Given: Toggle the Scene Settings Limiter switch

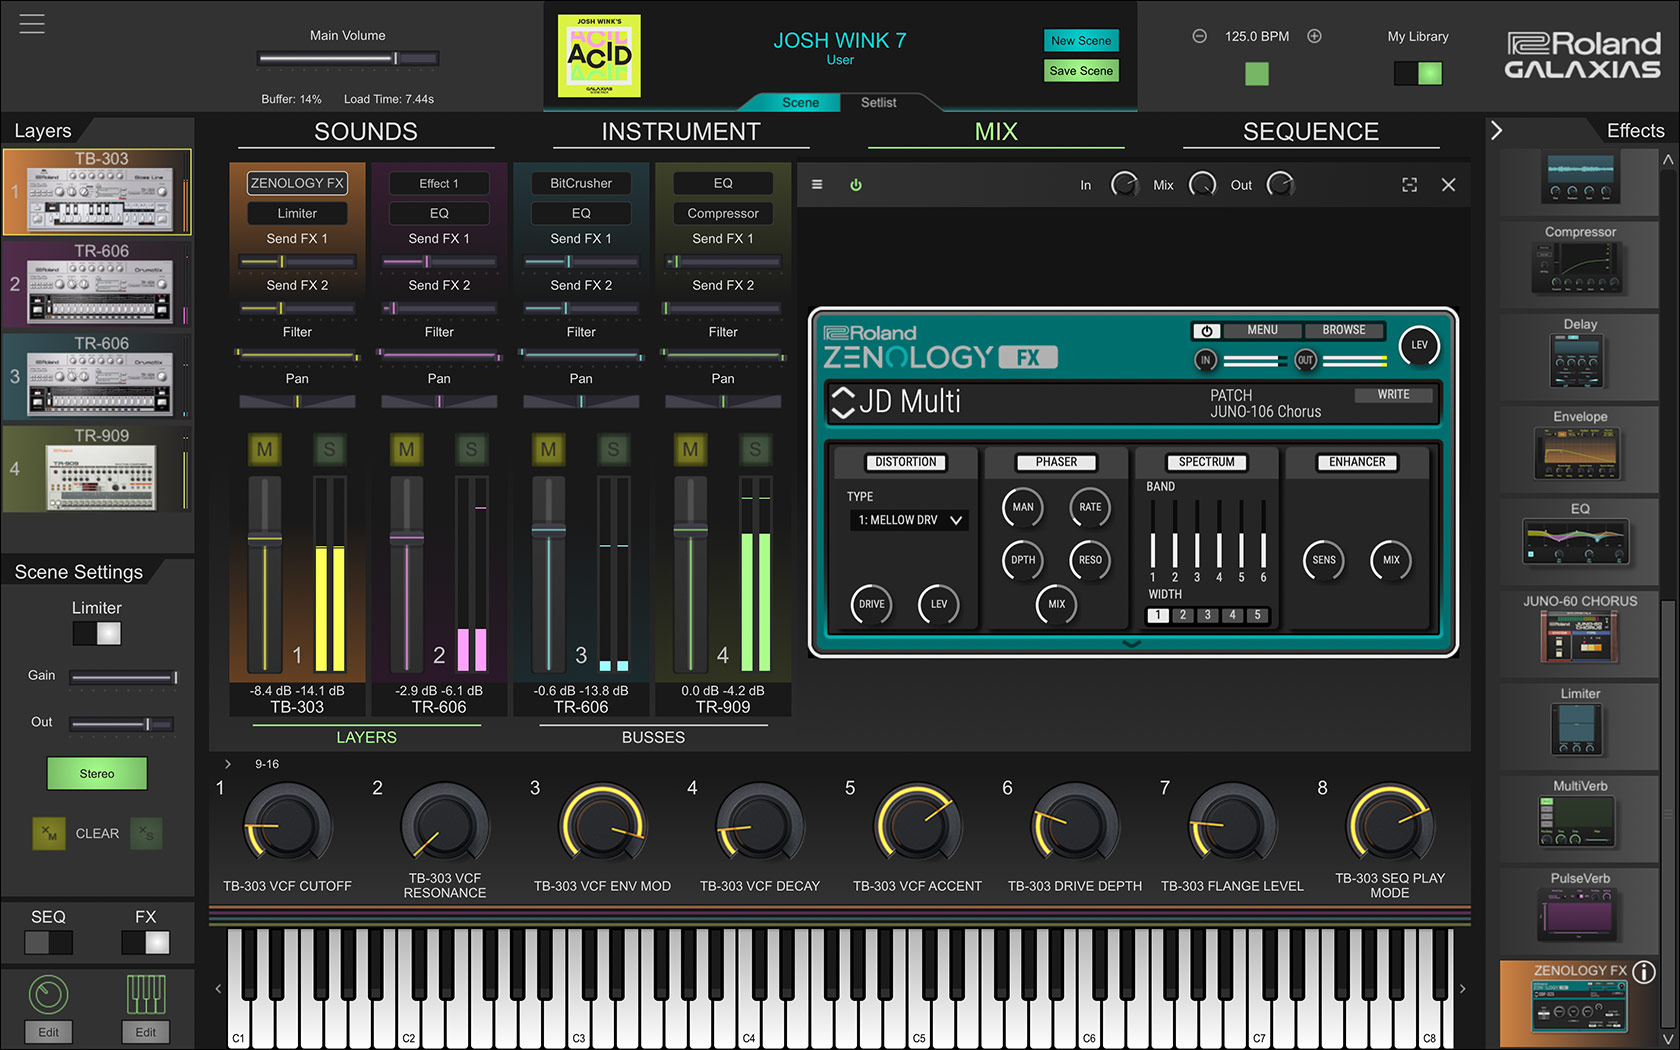Looking at the screenshot, I should 97,633.
